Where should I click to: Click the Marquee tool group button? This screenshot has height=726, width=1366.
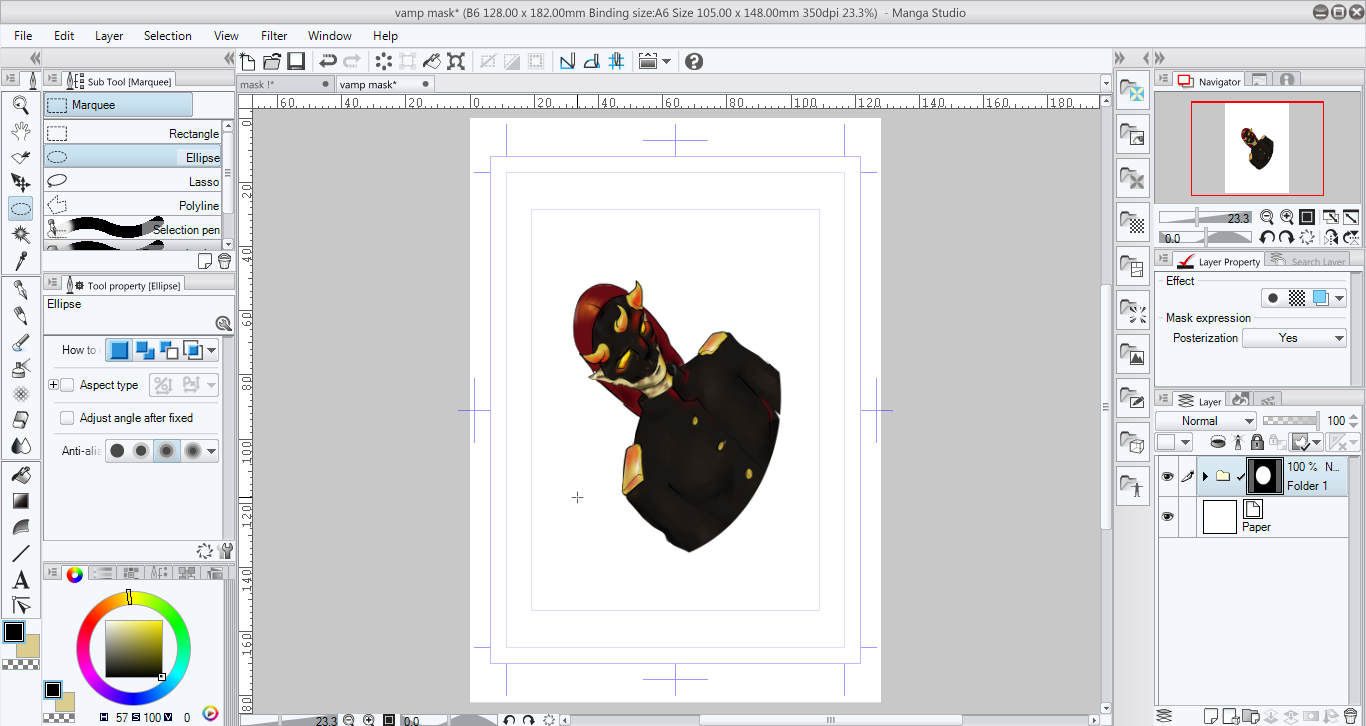click(118, 104)
